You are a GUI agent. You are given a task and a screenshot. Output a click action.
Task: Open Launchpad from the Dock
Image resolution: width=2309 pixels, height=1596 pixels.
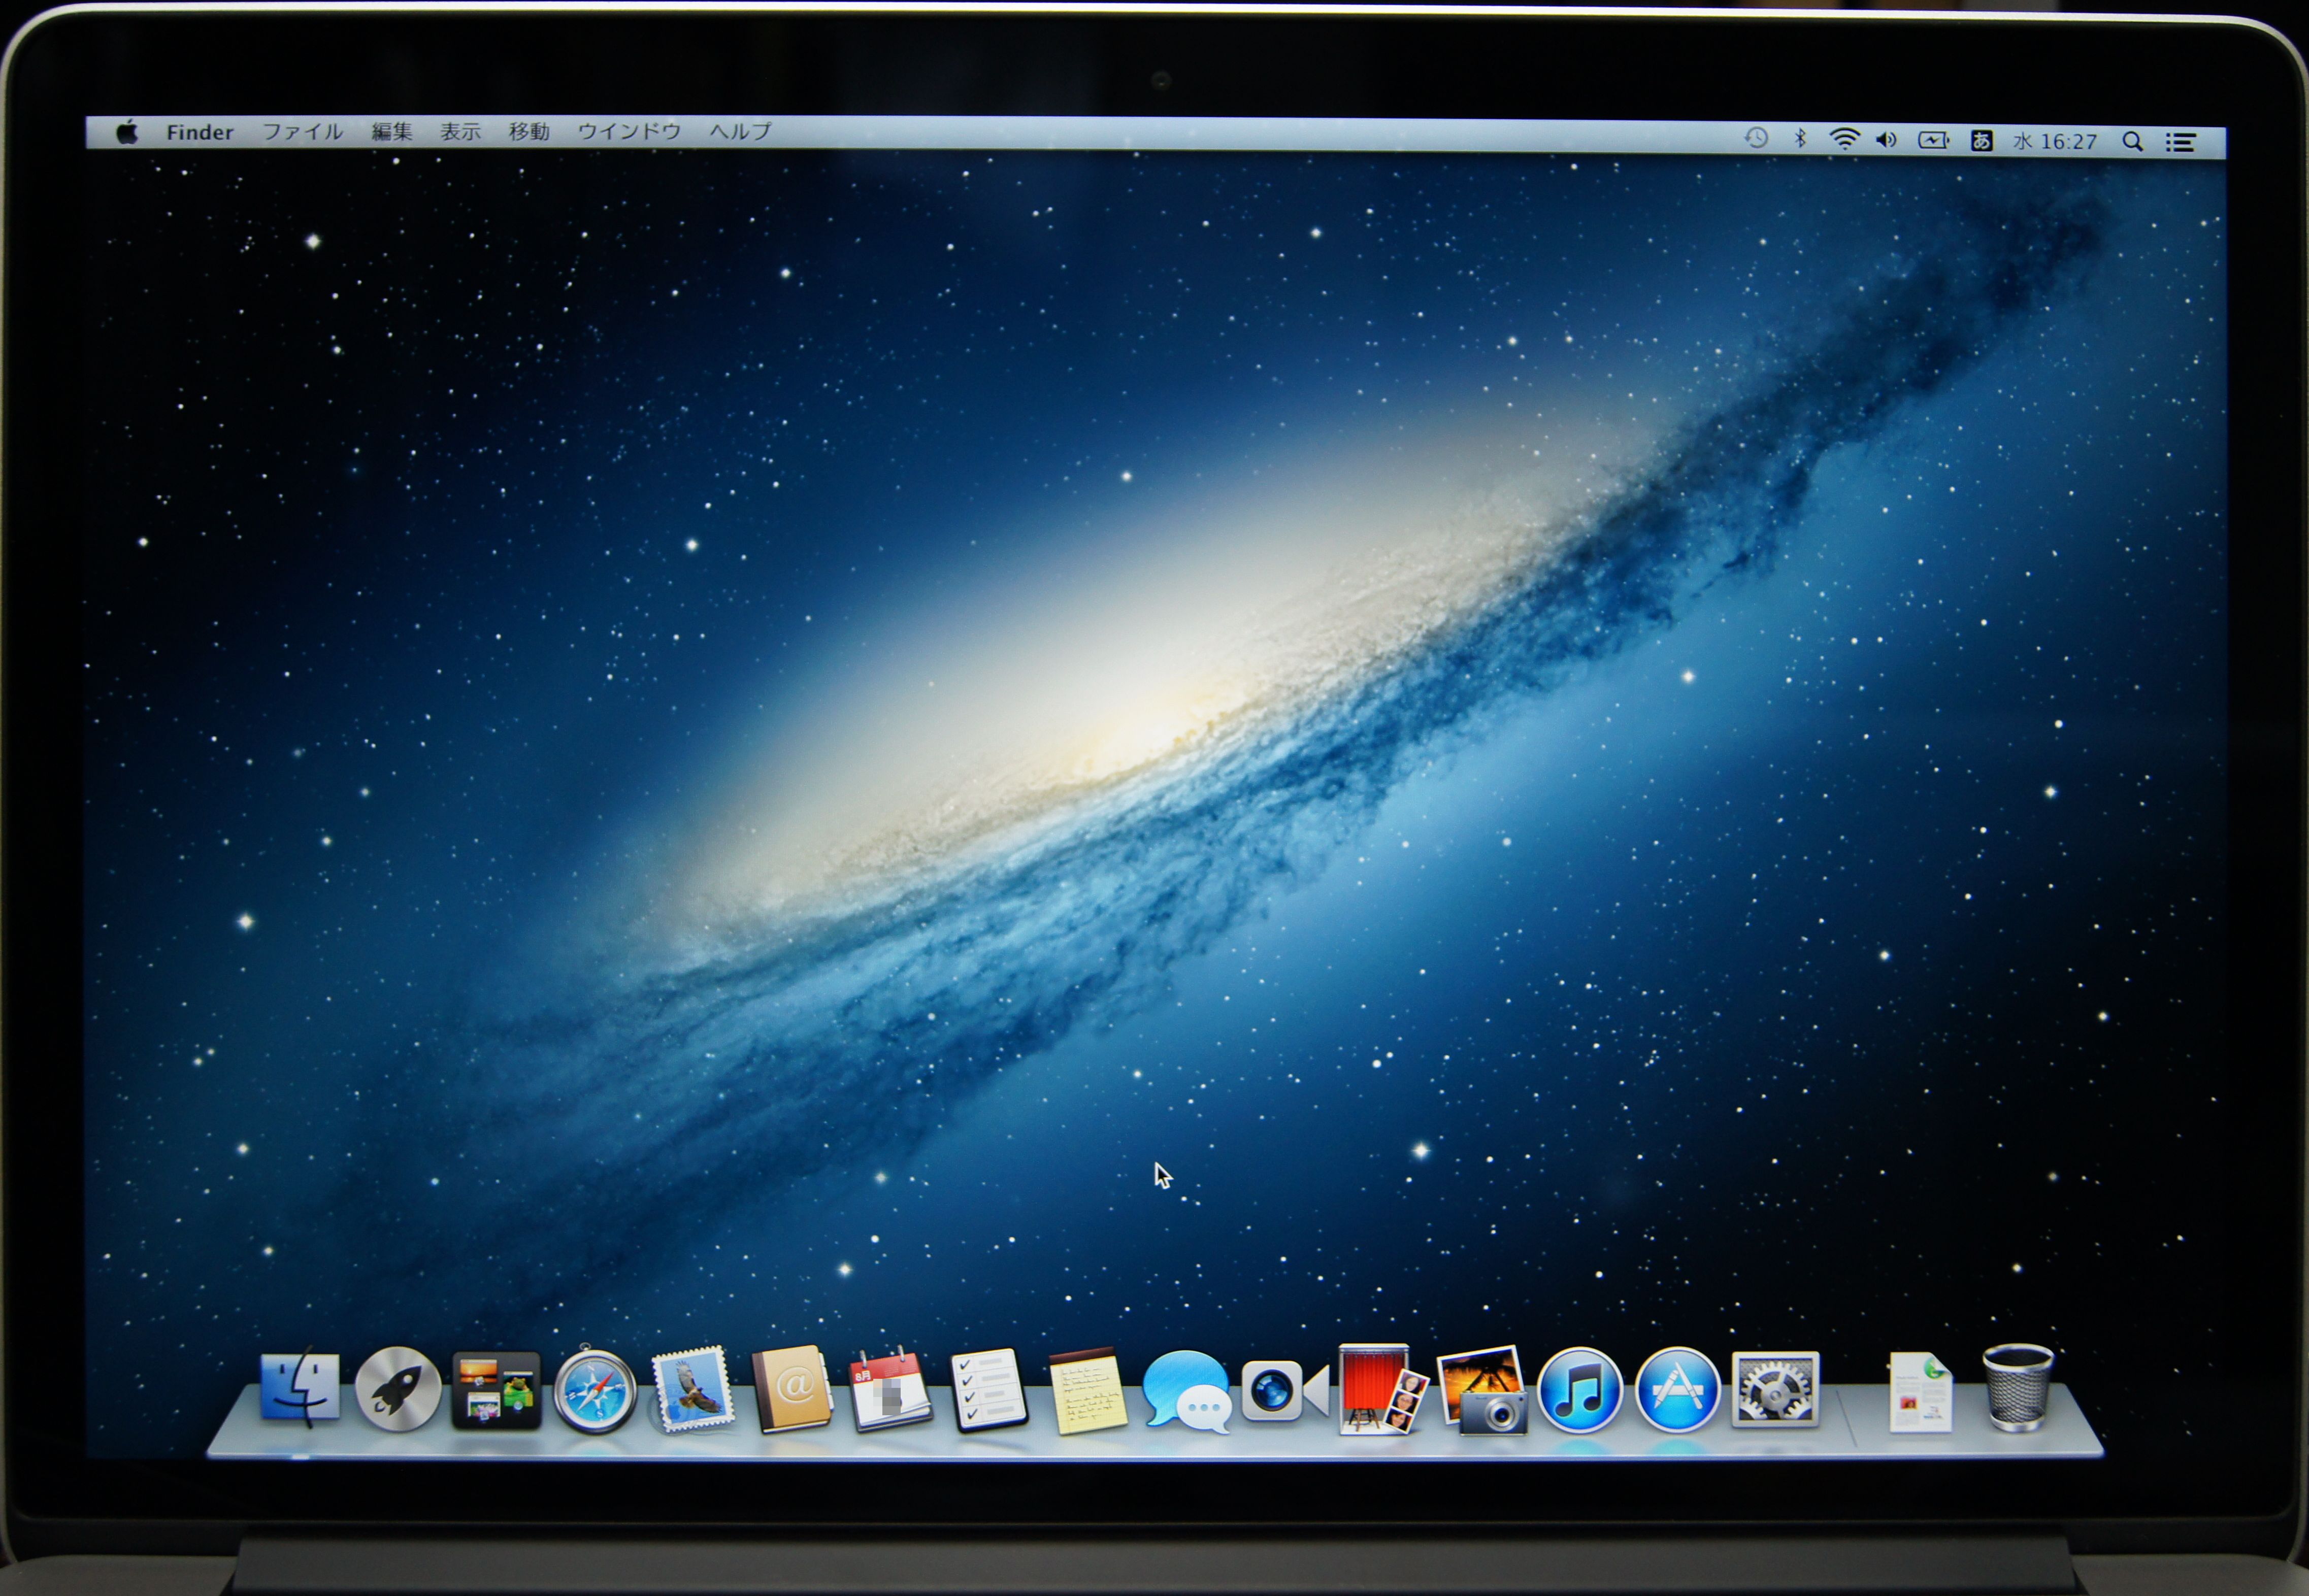click(x=397, y=1389)
